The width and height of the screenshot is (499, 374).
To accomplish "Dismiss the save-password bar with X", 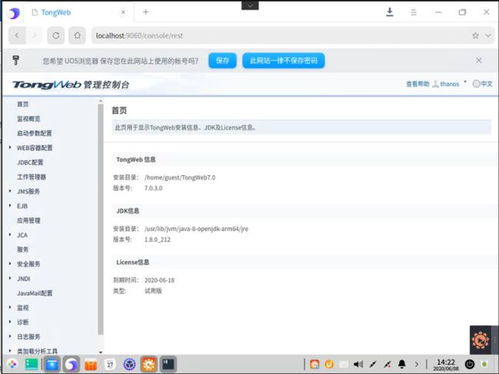I will (x=479, y=60).
